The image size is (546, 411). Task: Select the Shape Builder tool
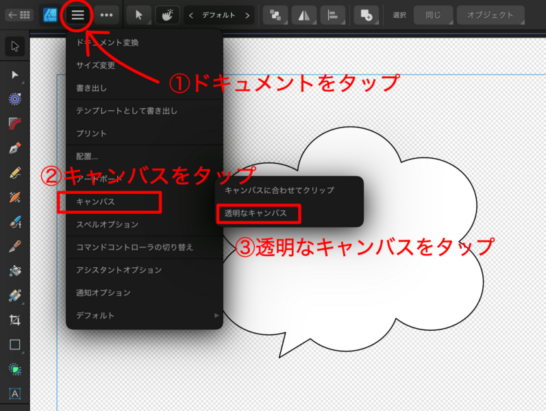click(x=15, y=369)
